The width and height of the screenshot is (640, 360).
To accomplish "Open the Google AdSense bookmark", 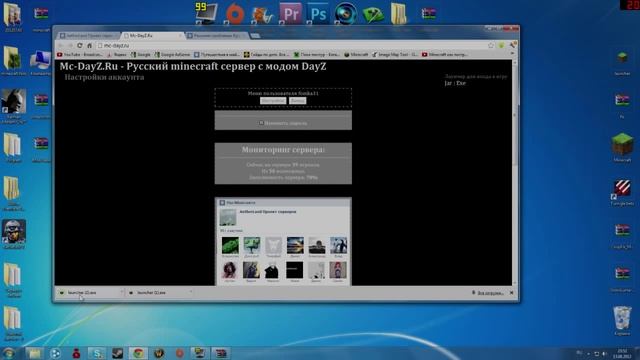I will pos(172,54).
